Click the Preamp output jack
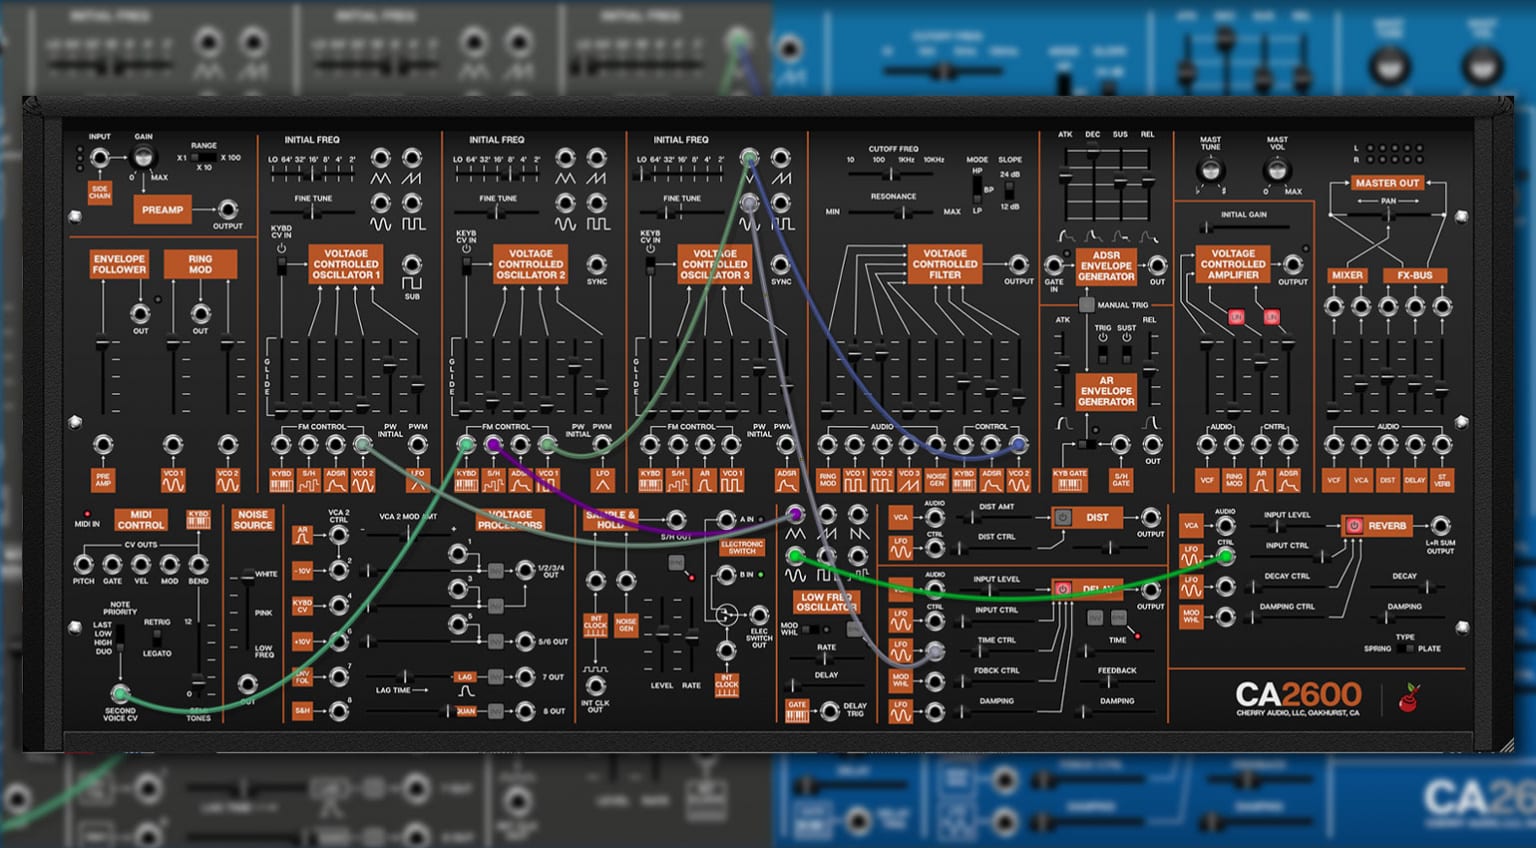This screenshot has height=848, width=1536. click(x=228, y=209)
